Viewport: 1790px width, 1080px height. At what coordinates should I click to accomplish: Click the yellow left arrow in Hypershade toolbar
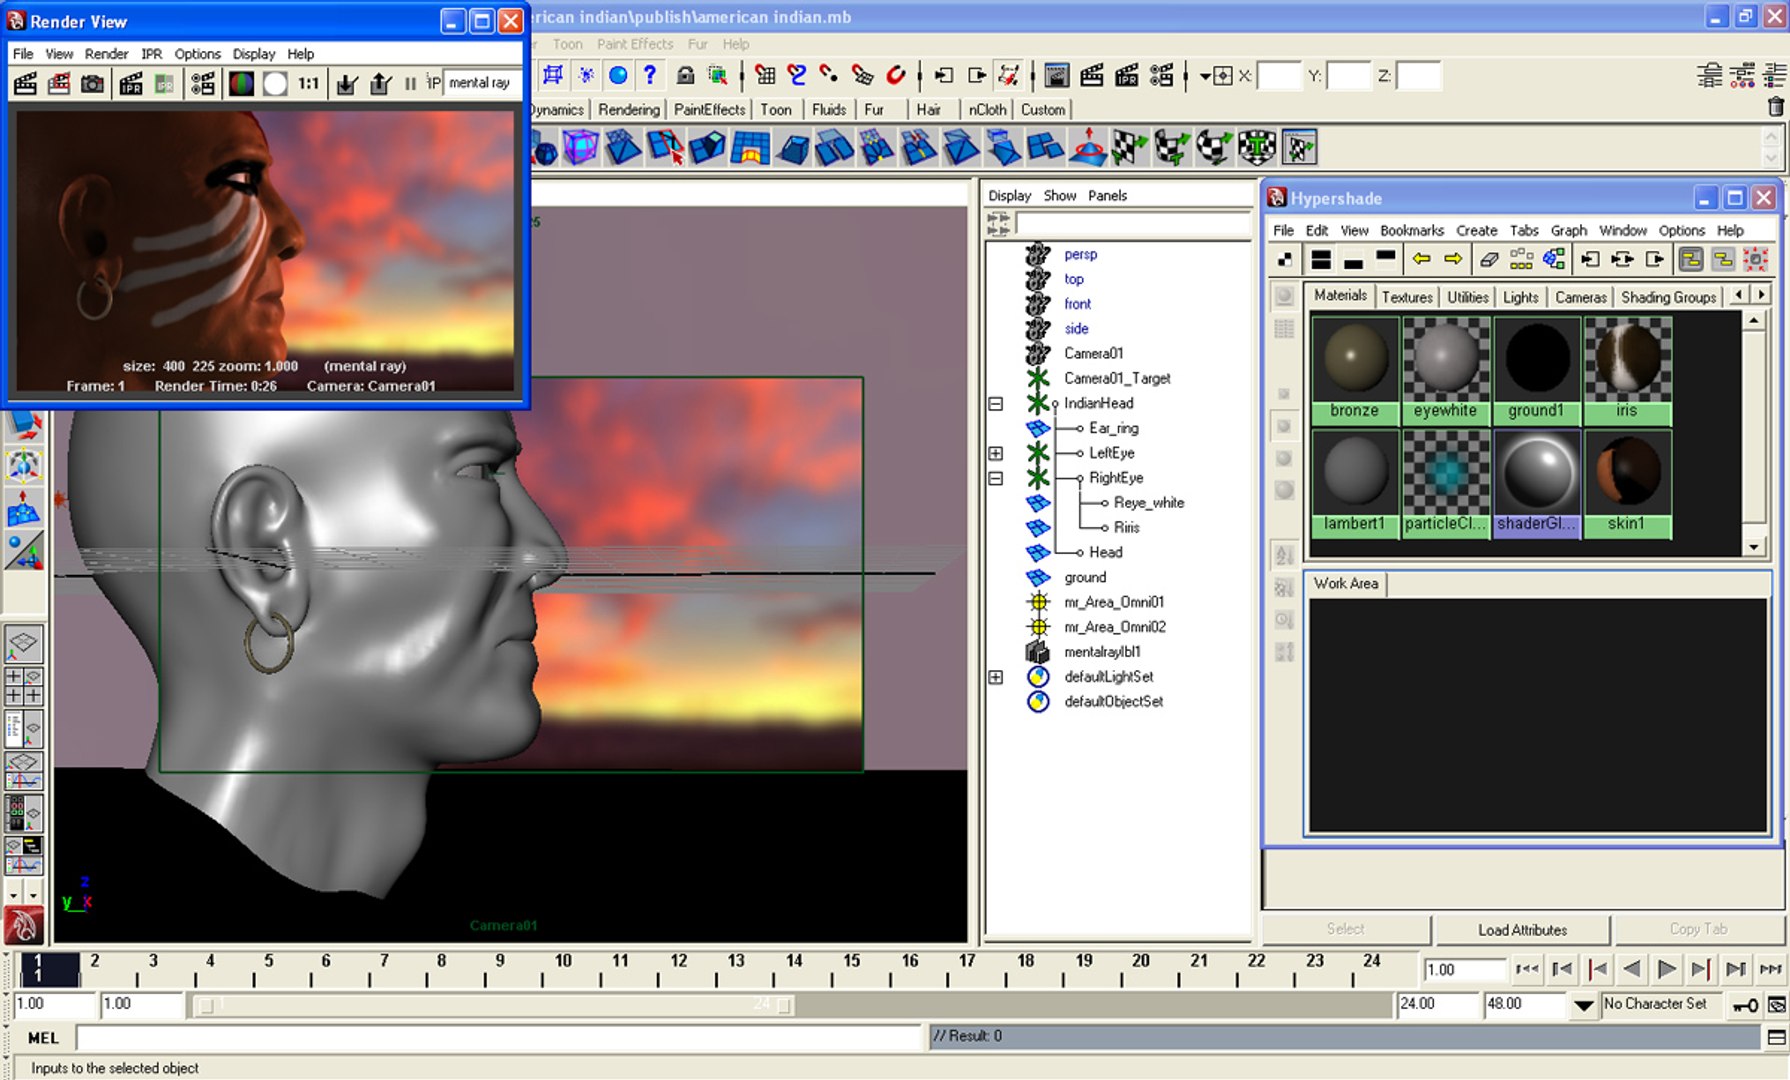pyautogui.click(x=1421, y=260)
